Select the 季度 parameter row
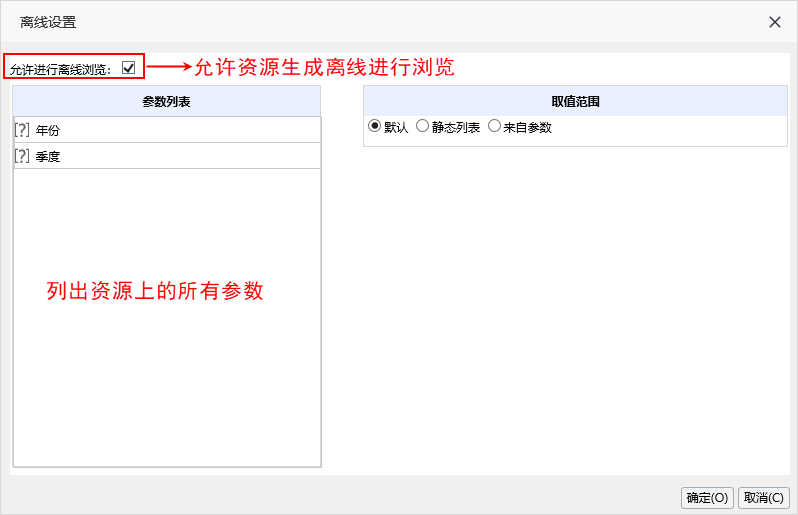The height and width of the screenshot is (515, 798). [x=167, y=156]
